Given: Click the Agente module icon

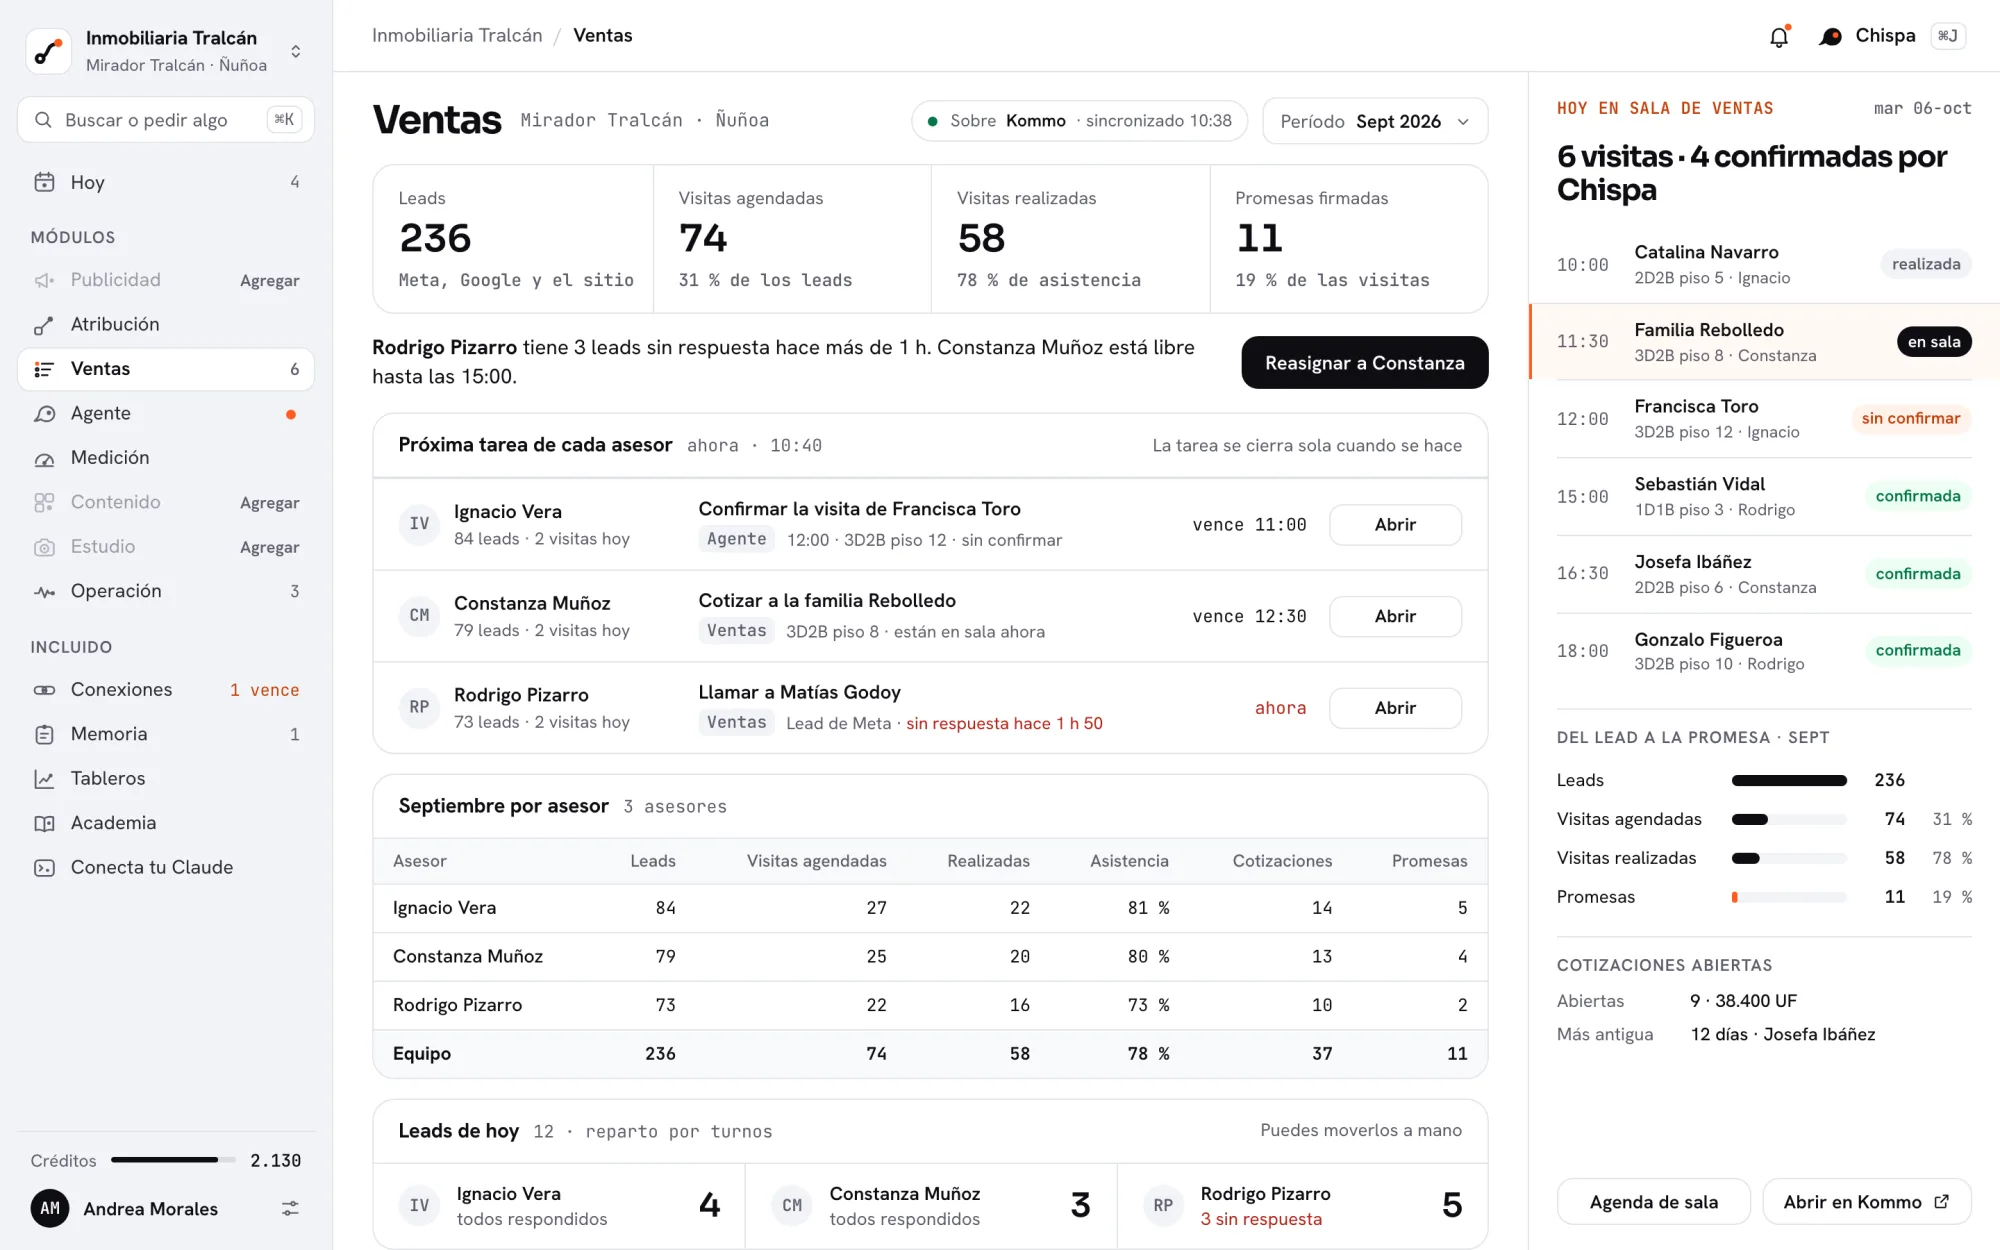Looking at the screenshot, I should 44,413.
